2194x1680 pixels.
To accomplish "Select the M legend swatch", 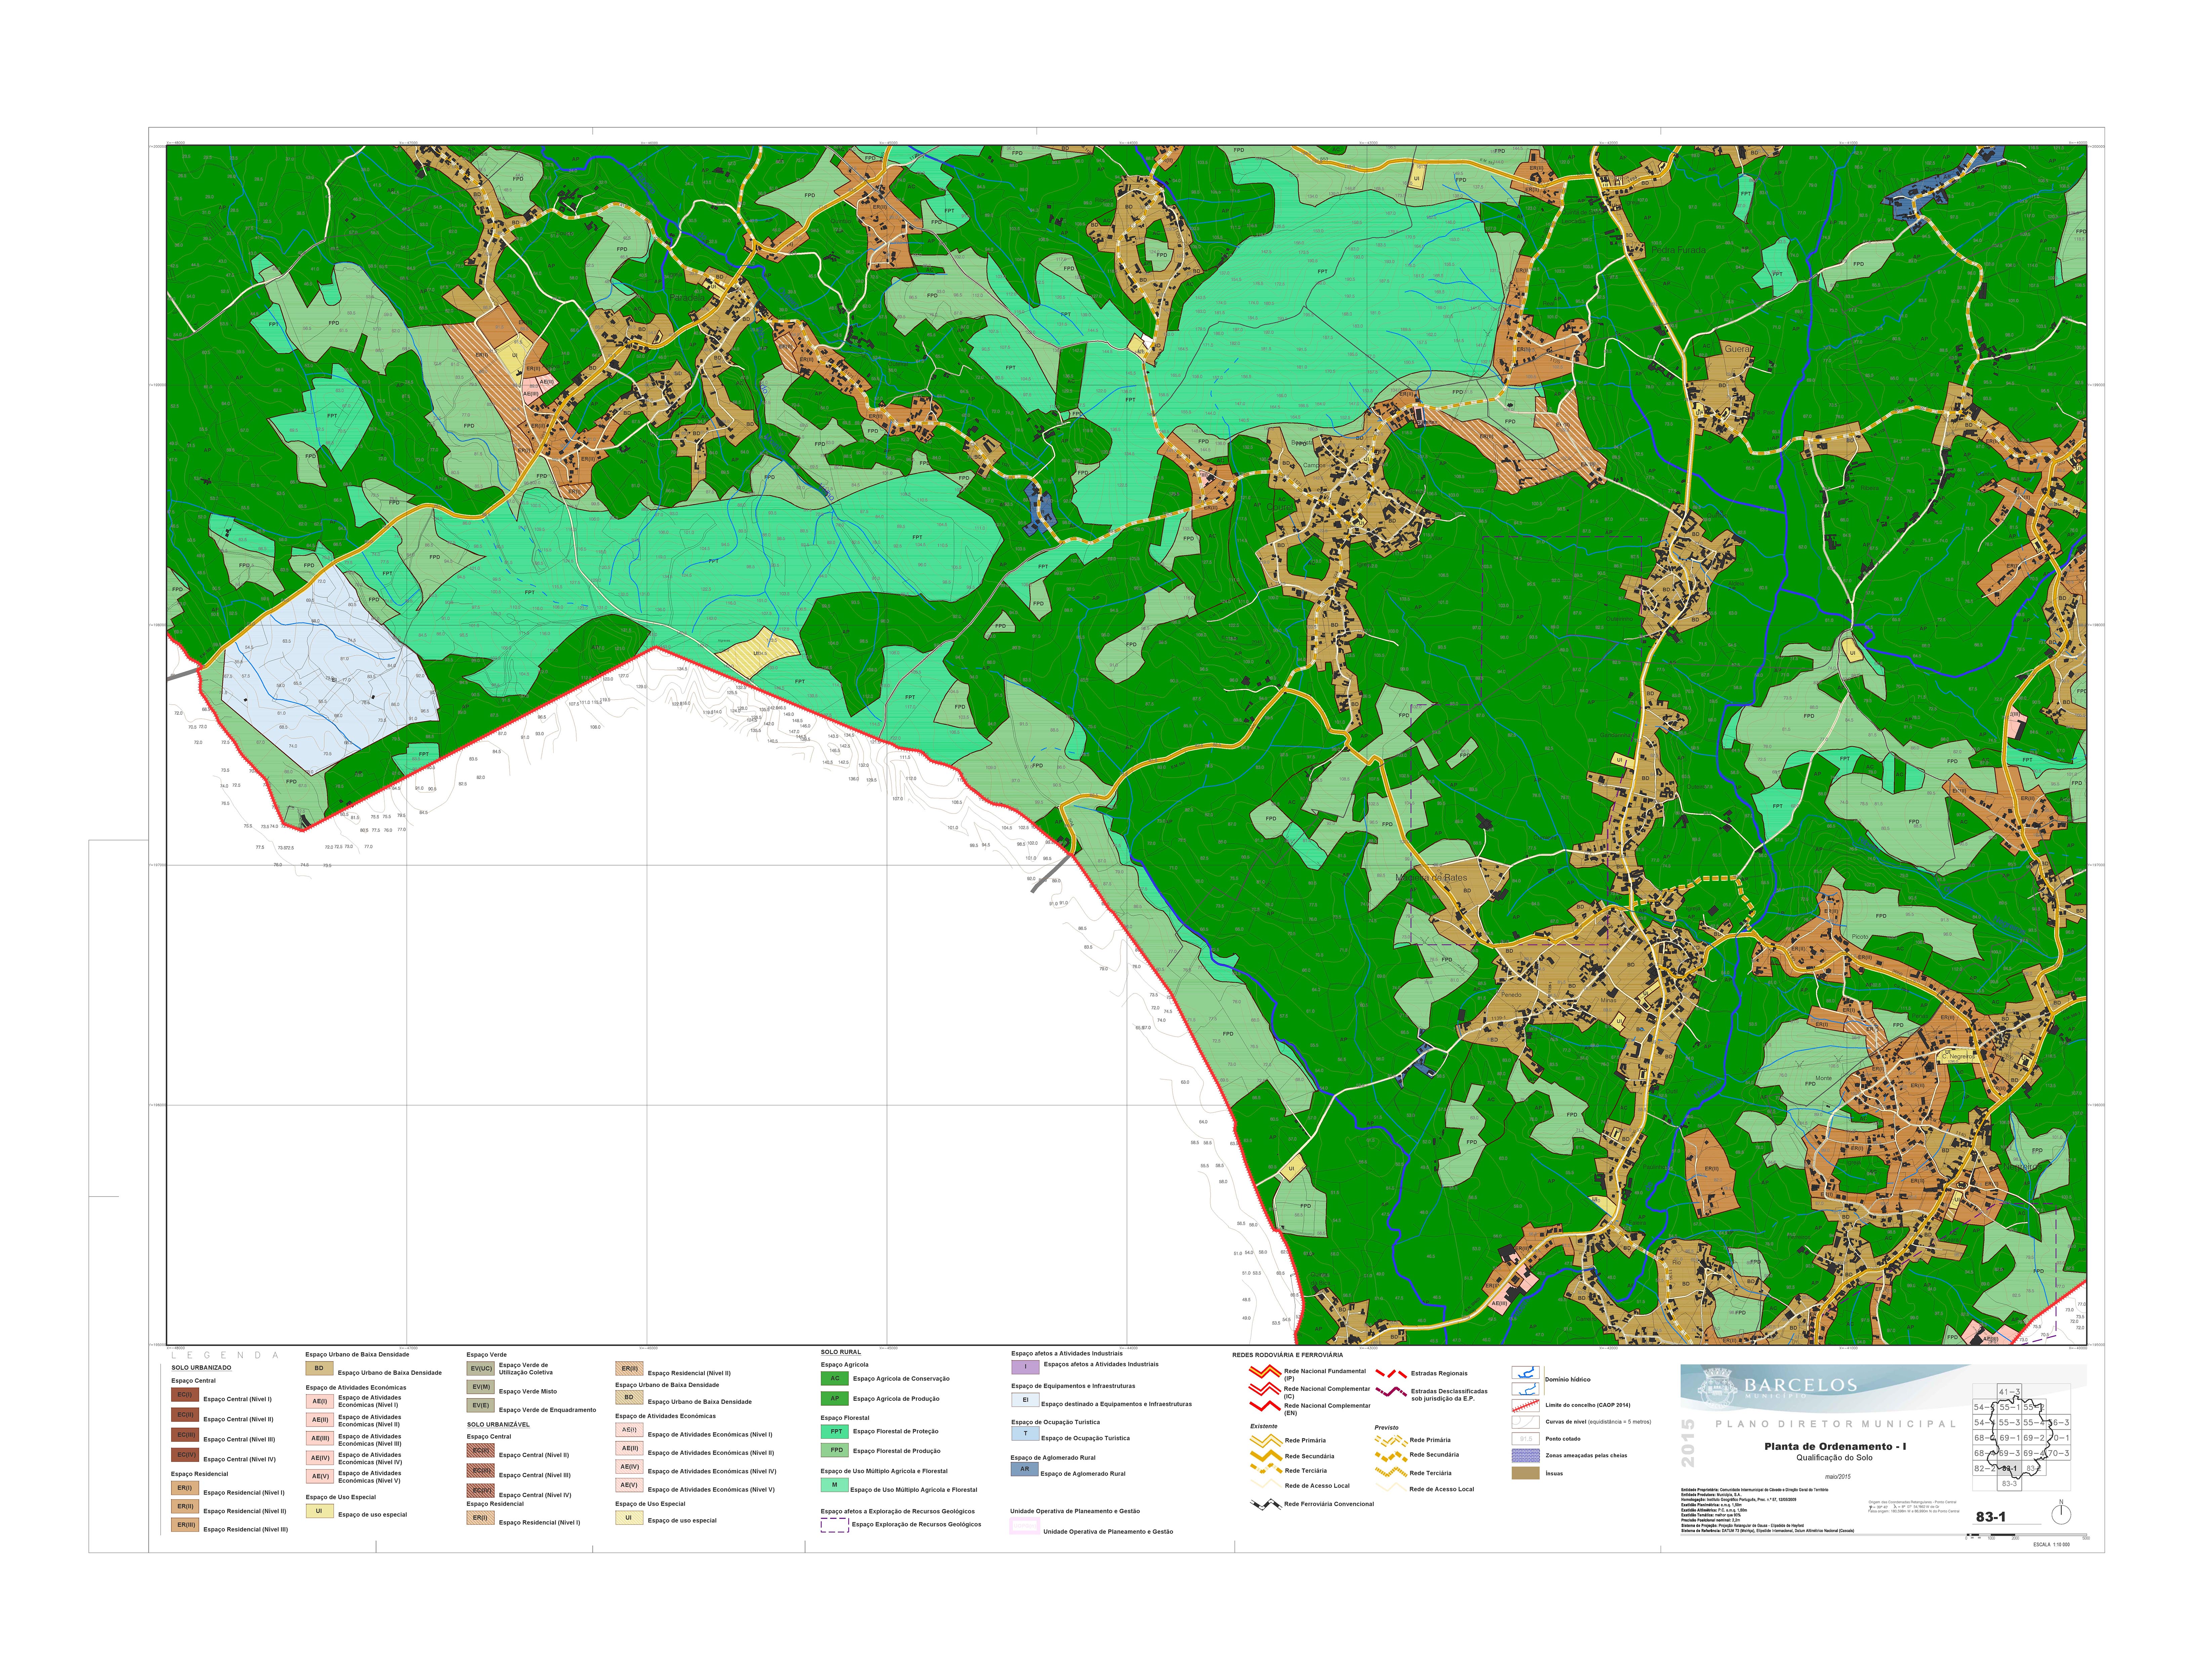I will [x=835, y=1485].
